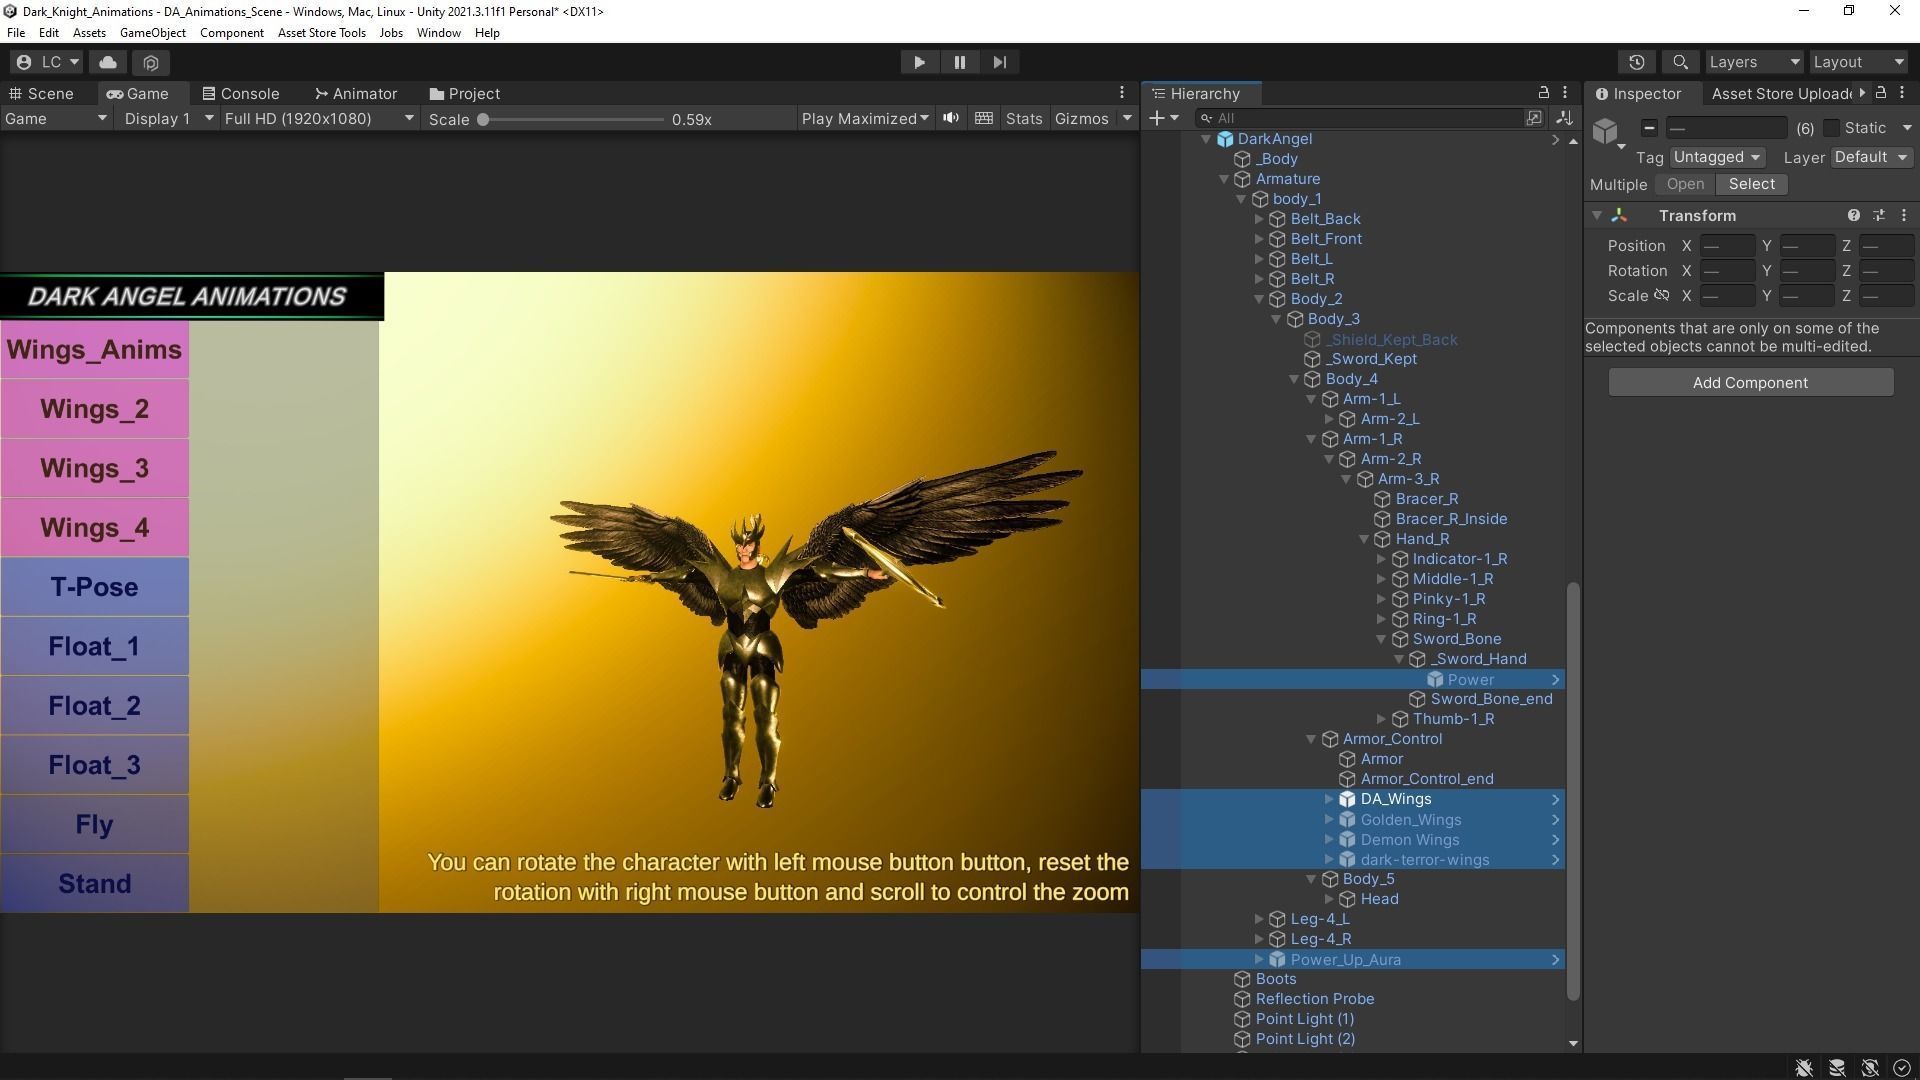Expand the Leg-4_L tree node
Viewport: 1920px width, 1080px height.
pos(1259,919)
